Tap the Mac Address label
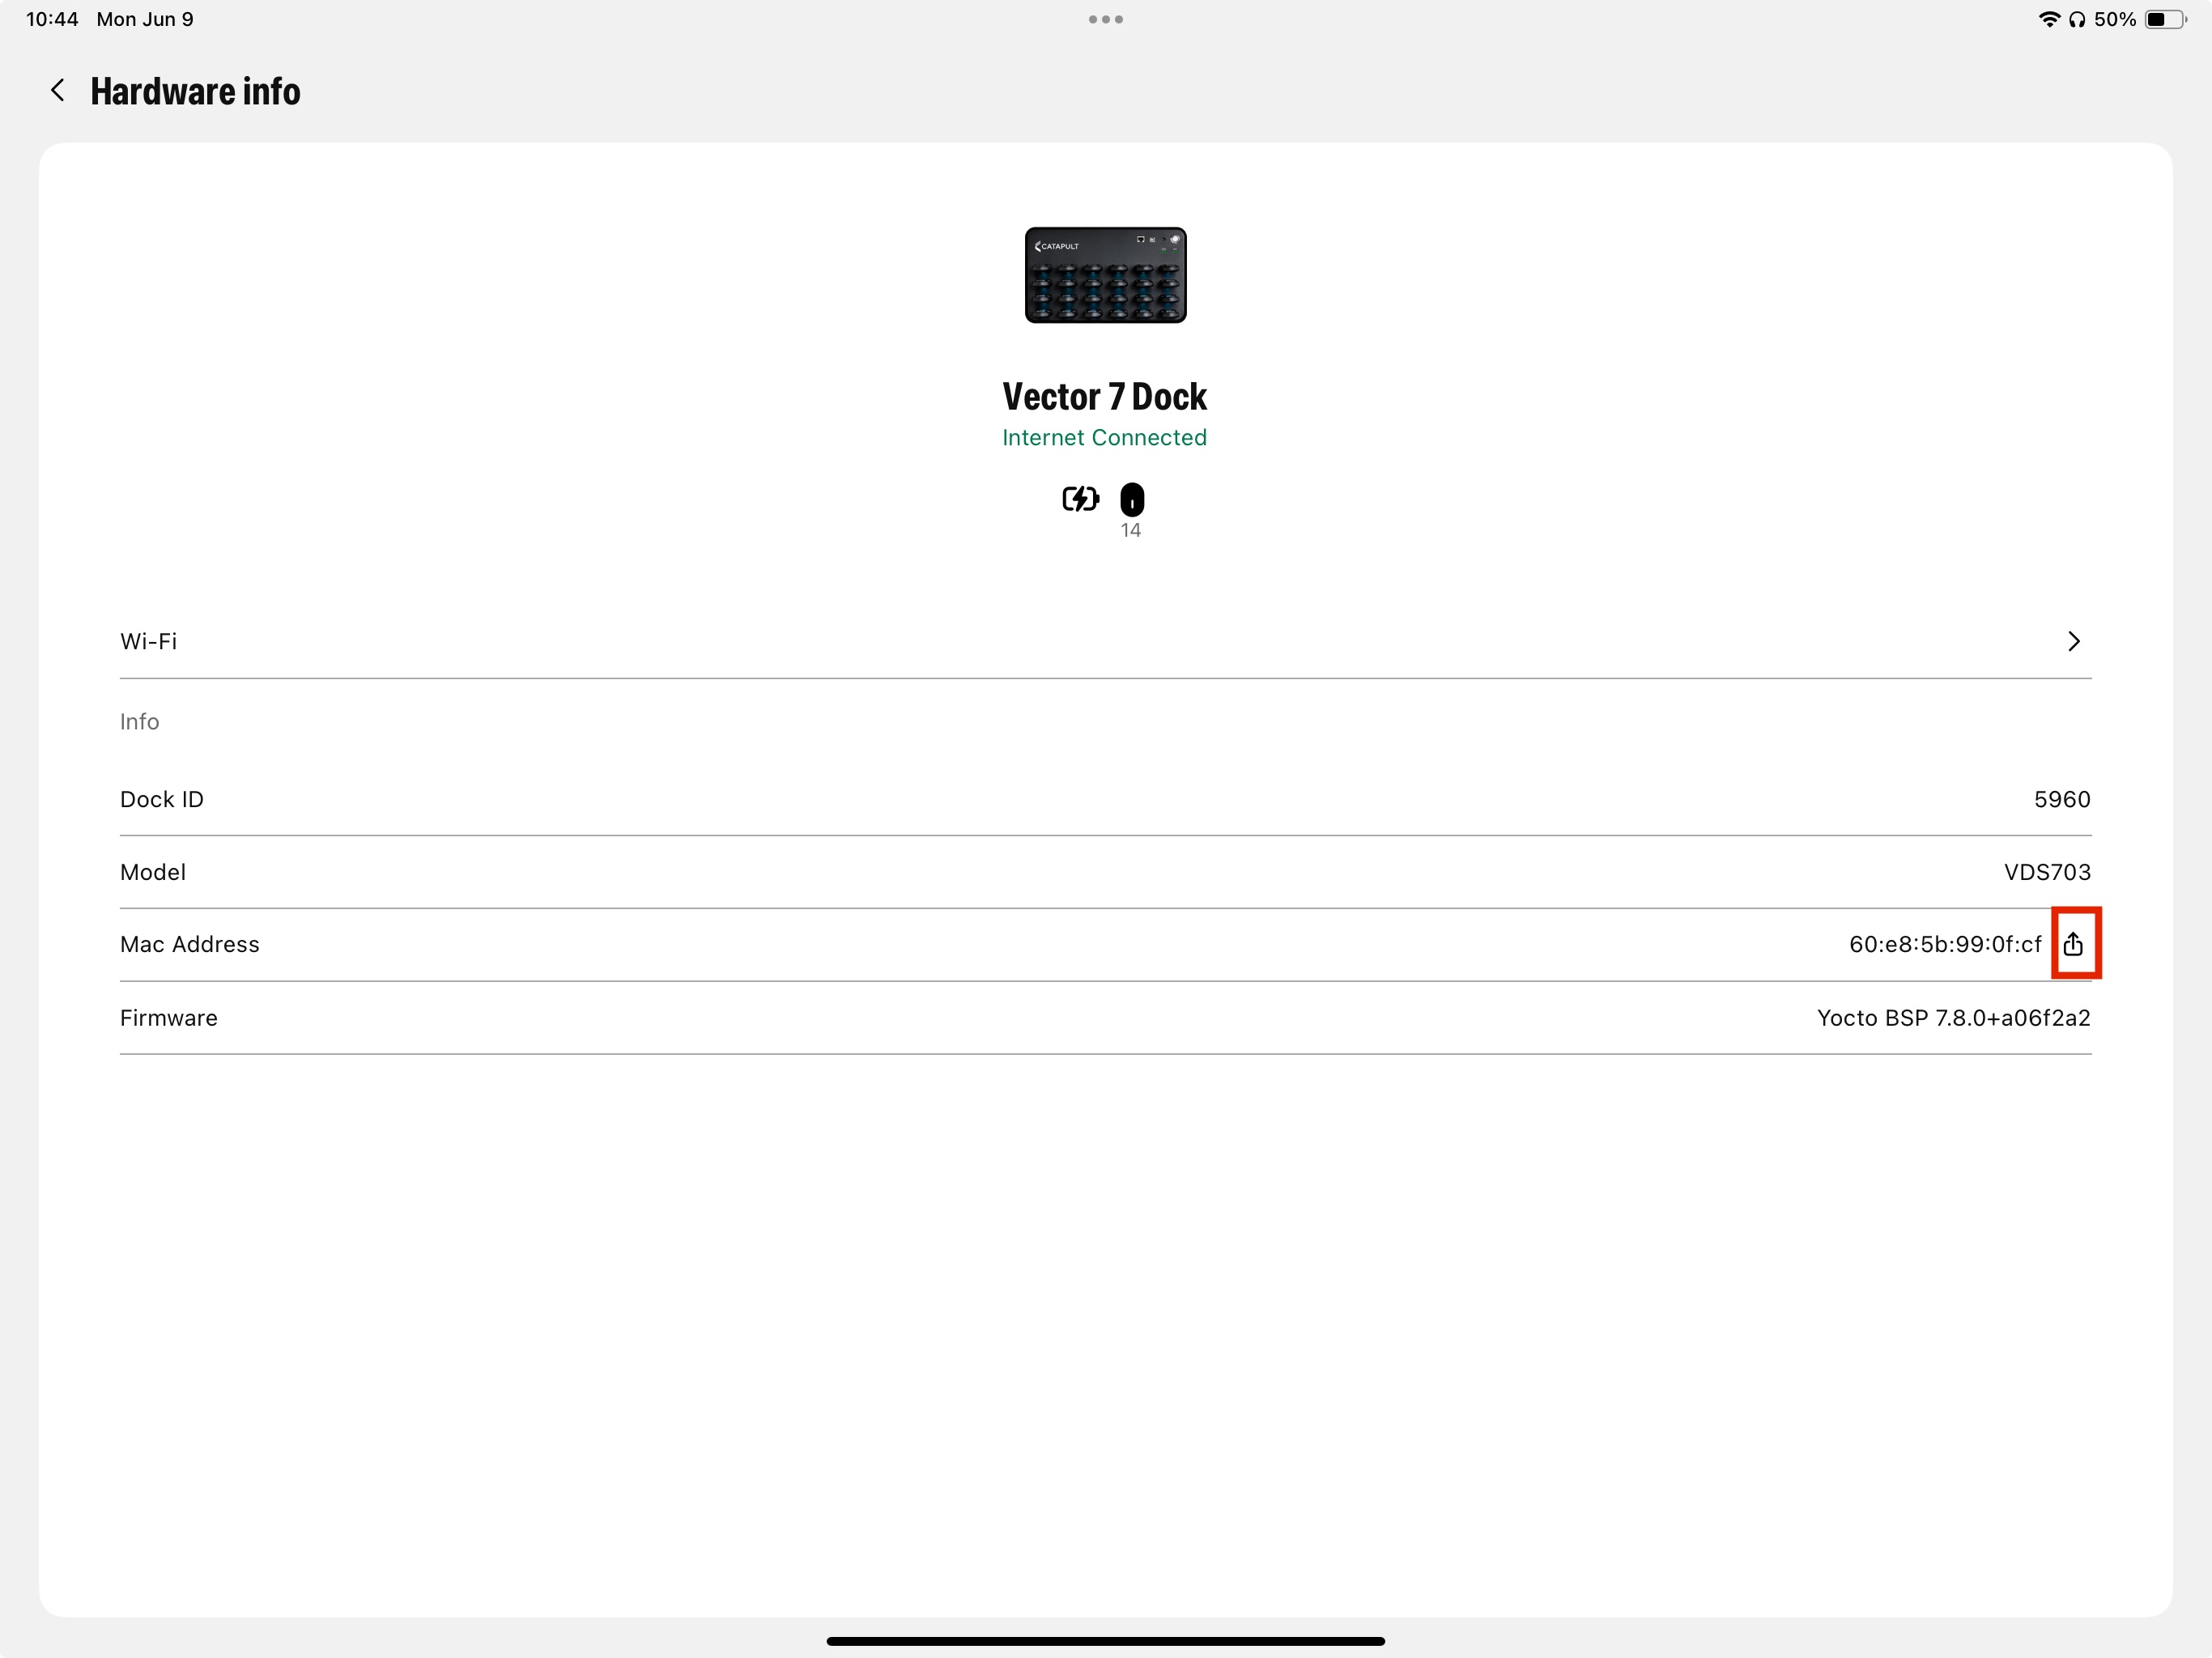 coord(190,944)
